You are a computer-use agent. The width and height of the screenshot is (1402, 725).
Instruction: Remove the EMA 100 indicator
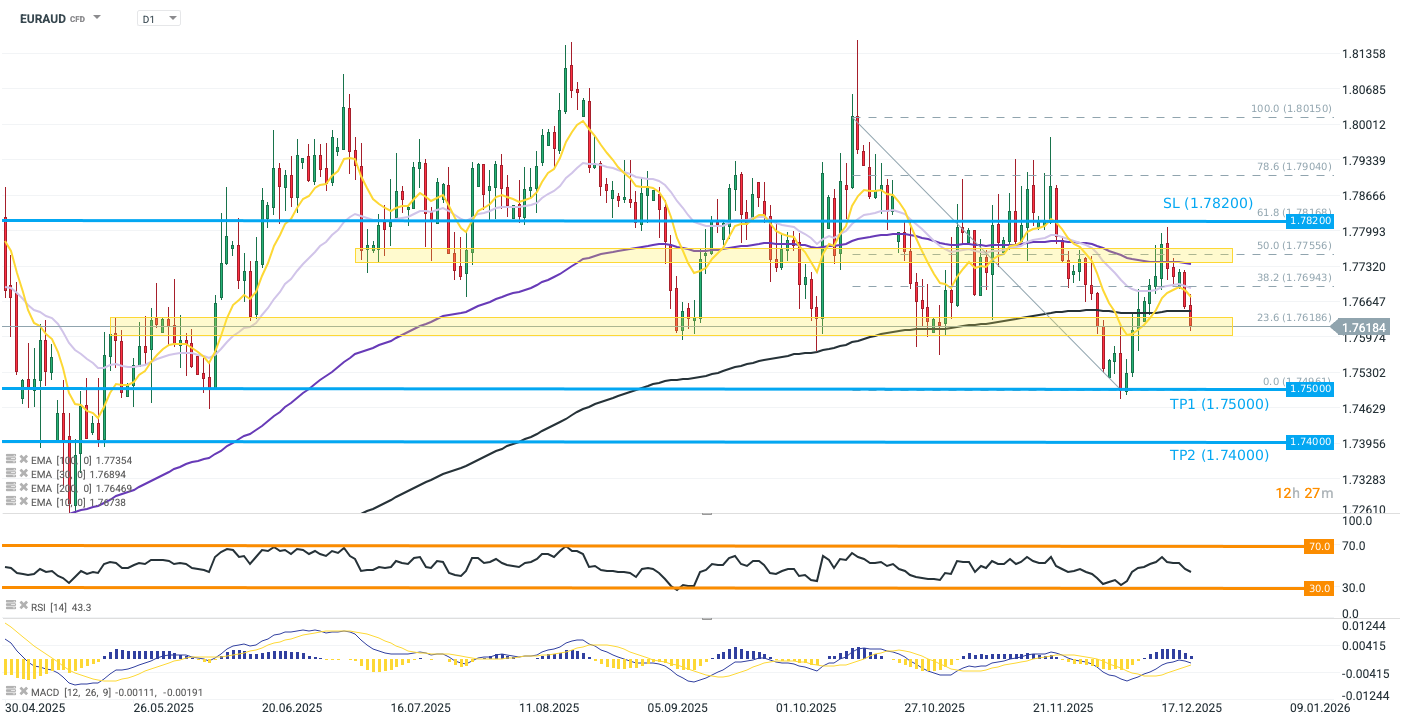[24, 460]
